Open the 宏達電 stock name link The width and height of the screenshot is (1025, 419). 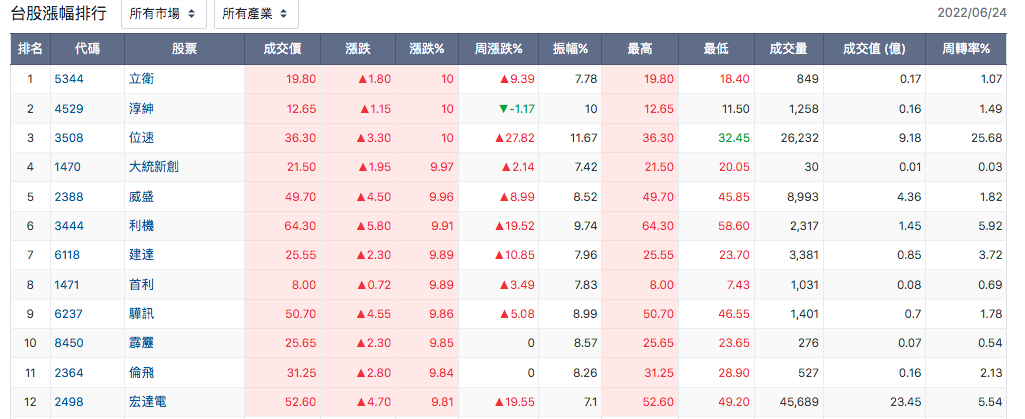148,402
